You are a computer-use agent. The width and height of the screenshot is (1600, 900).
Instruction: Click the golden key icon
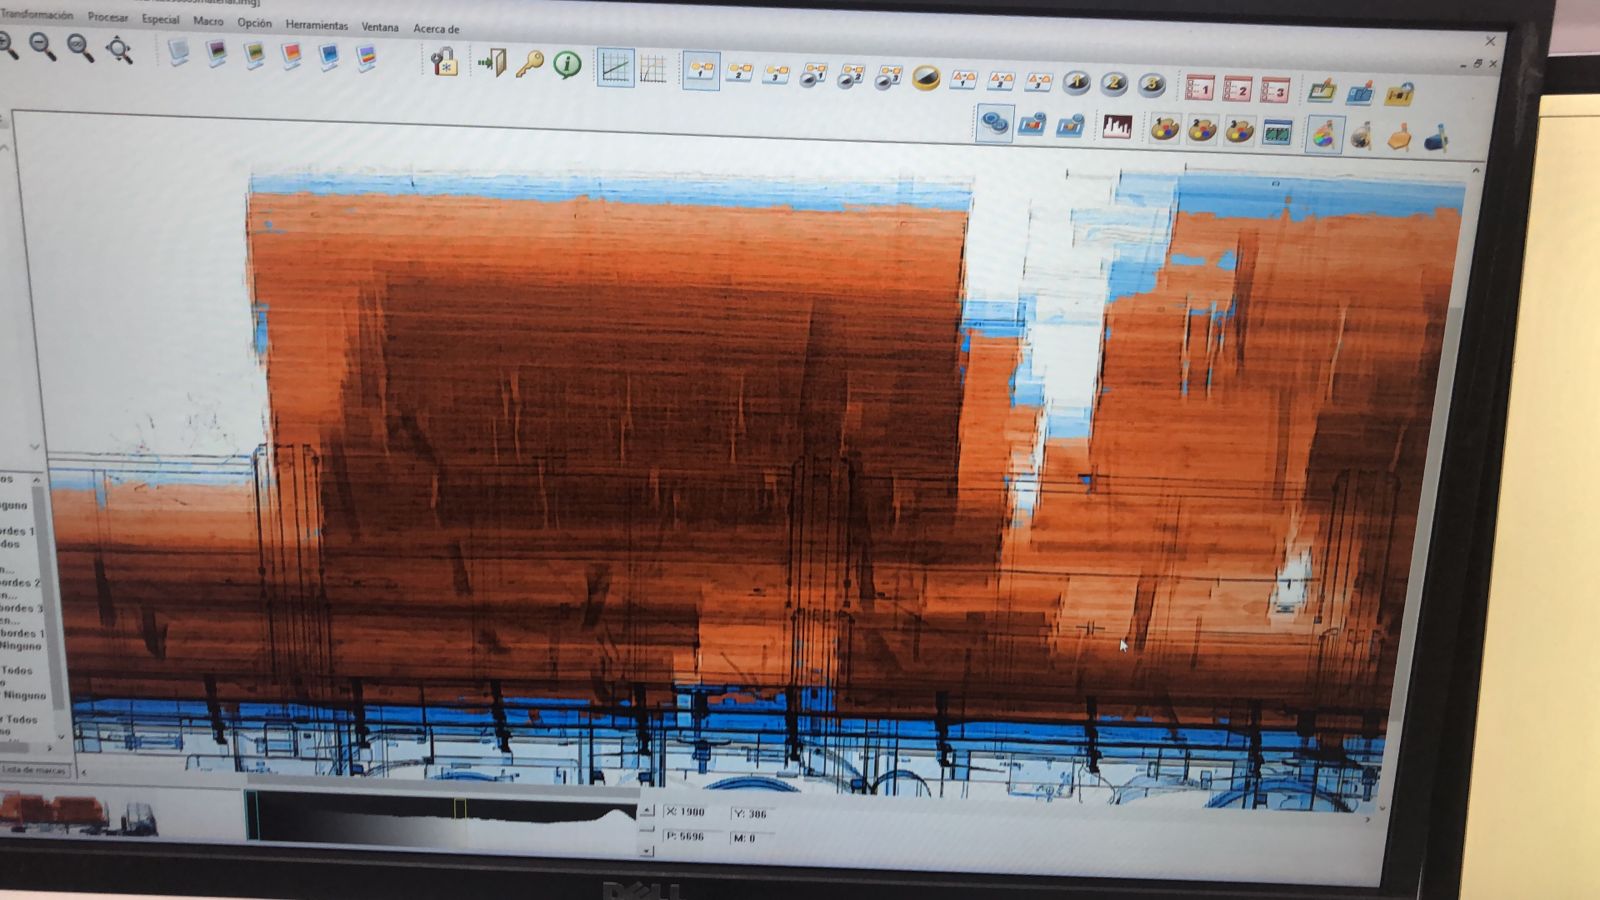click(529, 65)
